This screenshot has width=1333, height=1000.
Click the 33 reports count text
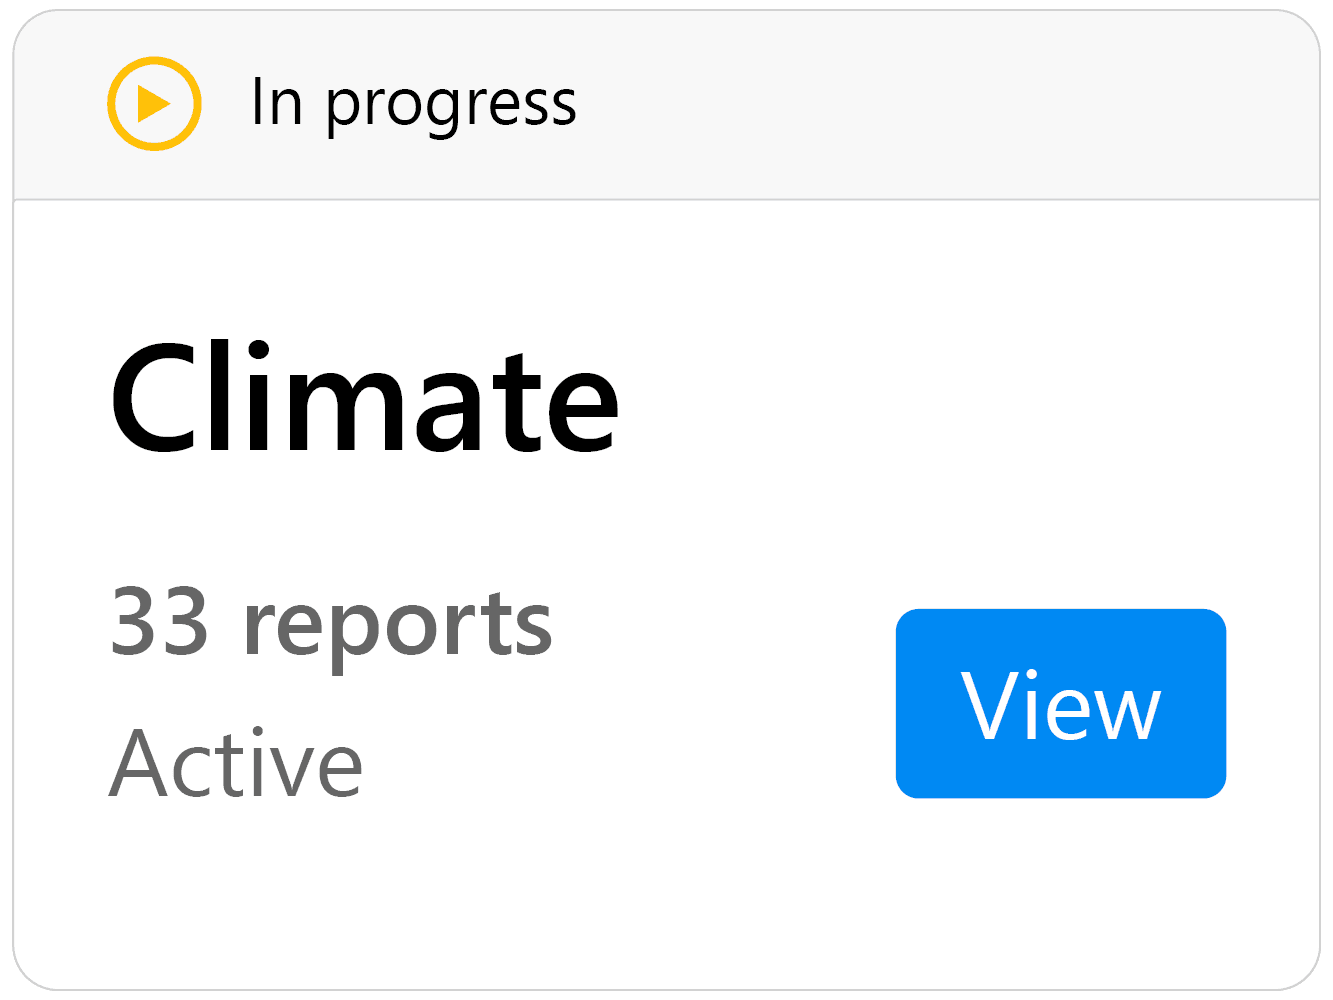tap(331, 624)
